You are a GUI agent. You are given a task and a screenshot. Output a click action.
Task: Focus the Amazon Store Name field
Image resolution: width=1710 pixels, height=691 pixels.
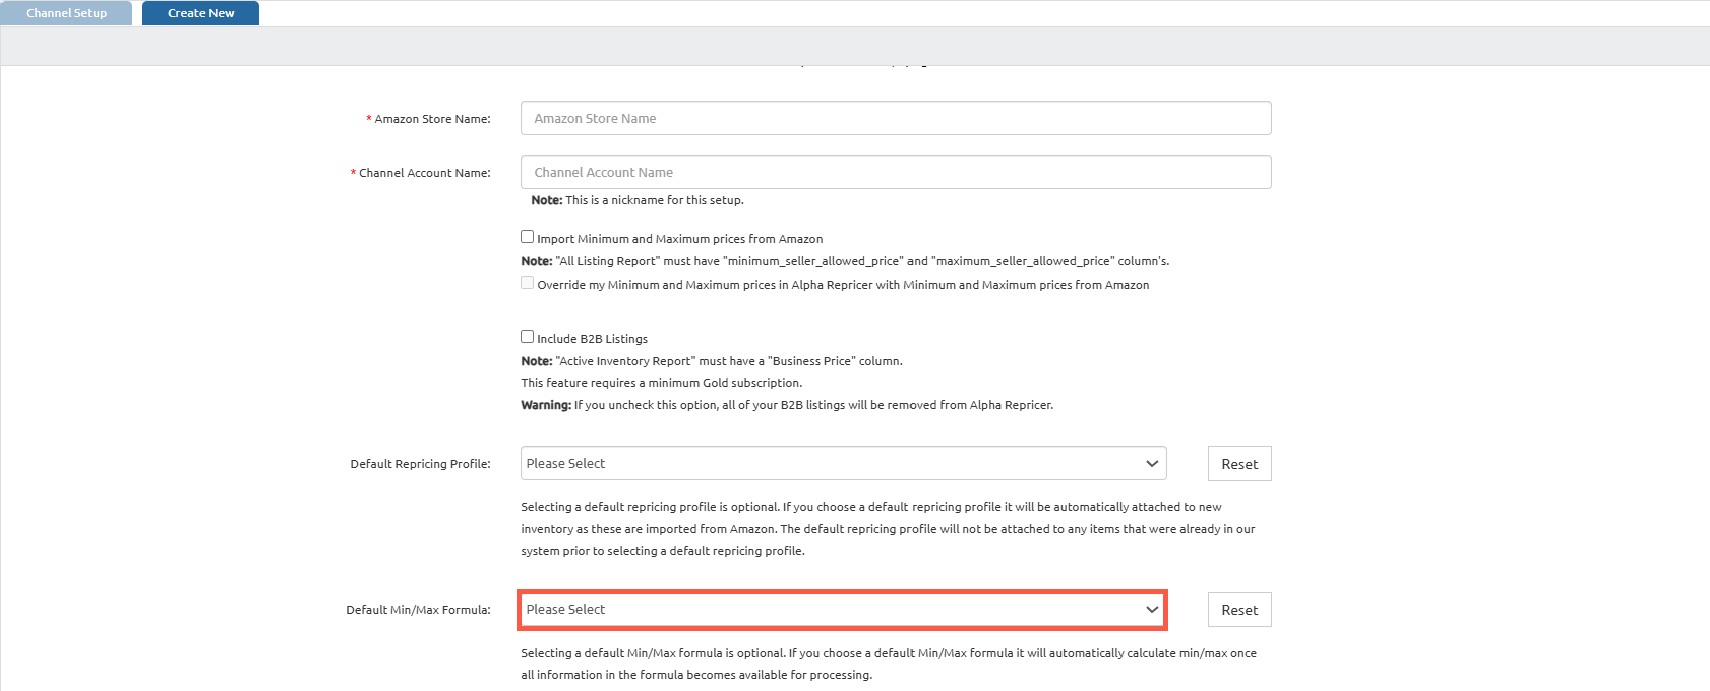pyautogui.click(x=895, y=118)
